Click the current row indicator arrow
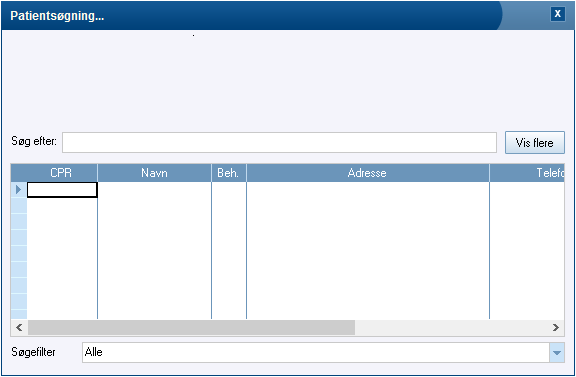 19,190
